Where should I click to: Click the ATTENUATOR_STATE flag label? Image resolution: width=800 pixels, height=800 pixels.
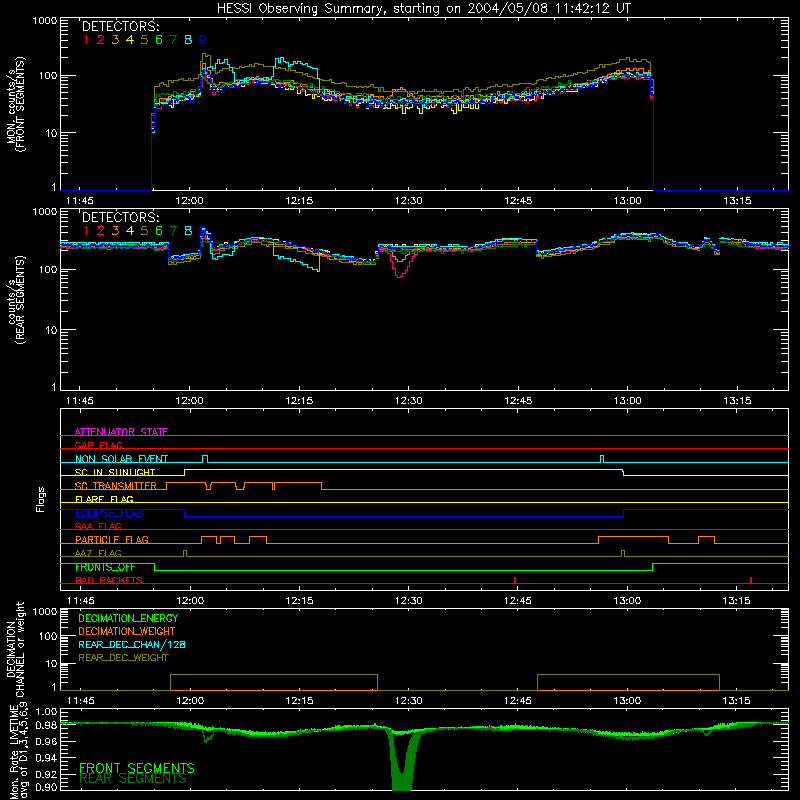coord(121,432)
